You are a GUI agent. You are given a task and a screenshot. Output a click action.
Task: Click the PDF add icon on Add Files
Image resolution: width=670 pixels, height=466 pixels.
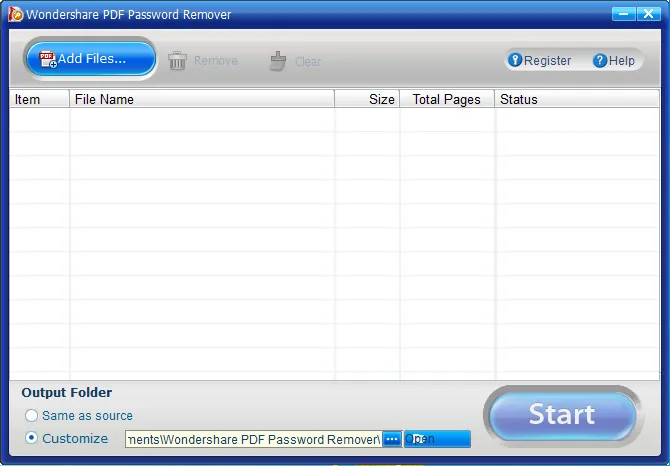click(x=48, y=59)
